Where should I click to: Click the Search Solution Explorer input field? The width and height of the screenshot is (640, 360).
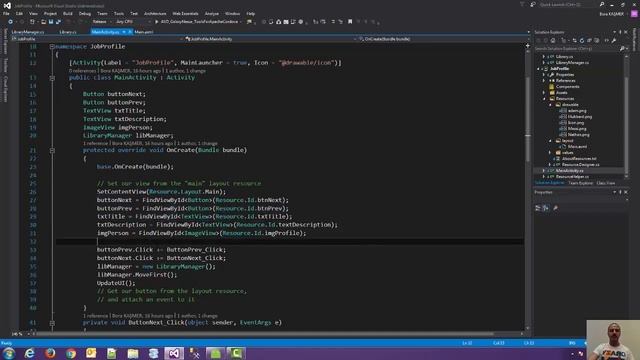[576, 49]
